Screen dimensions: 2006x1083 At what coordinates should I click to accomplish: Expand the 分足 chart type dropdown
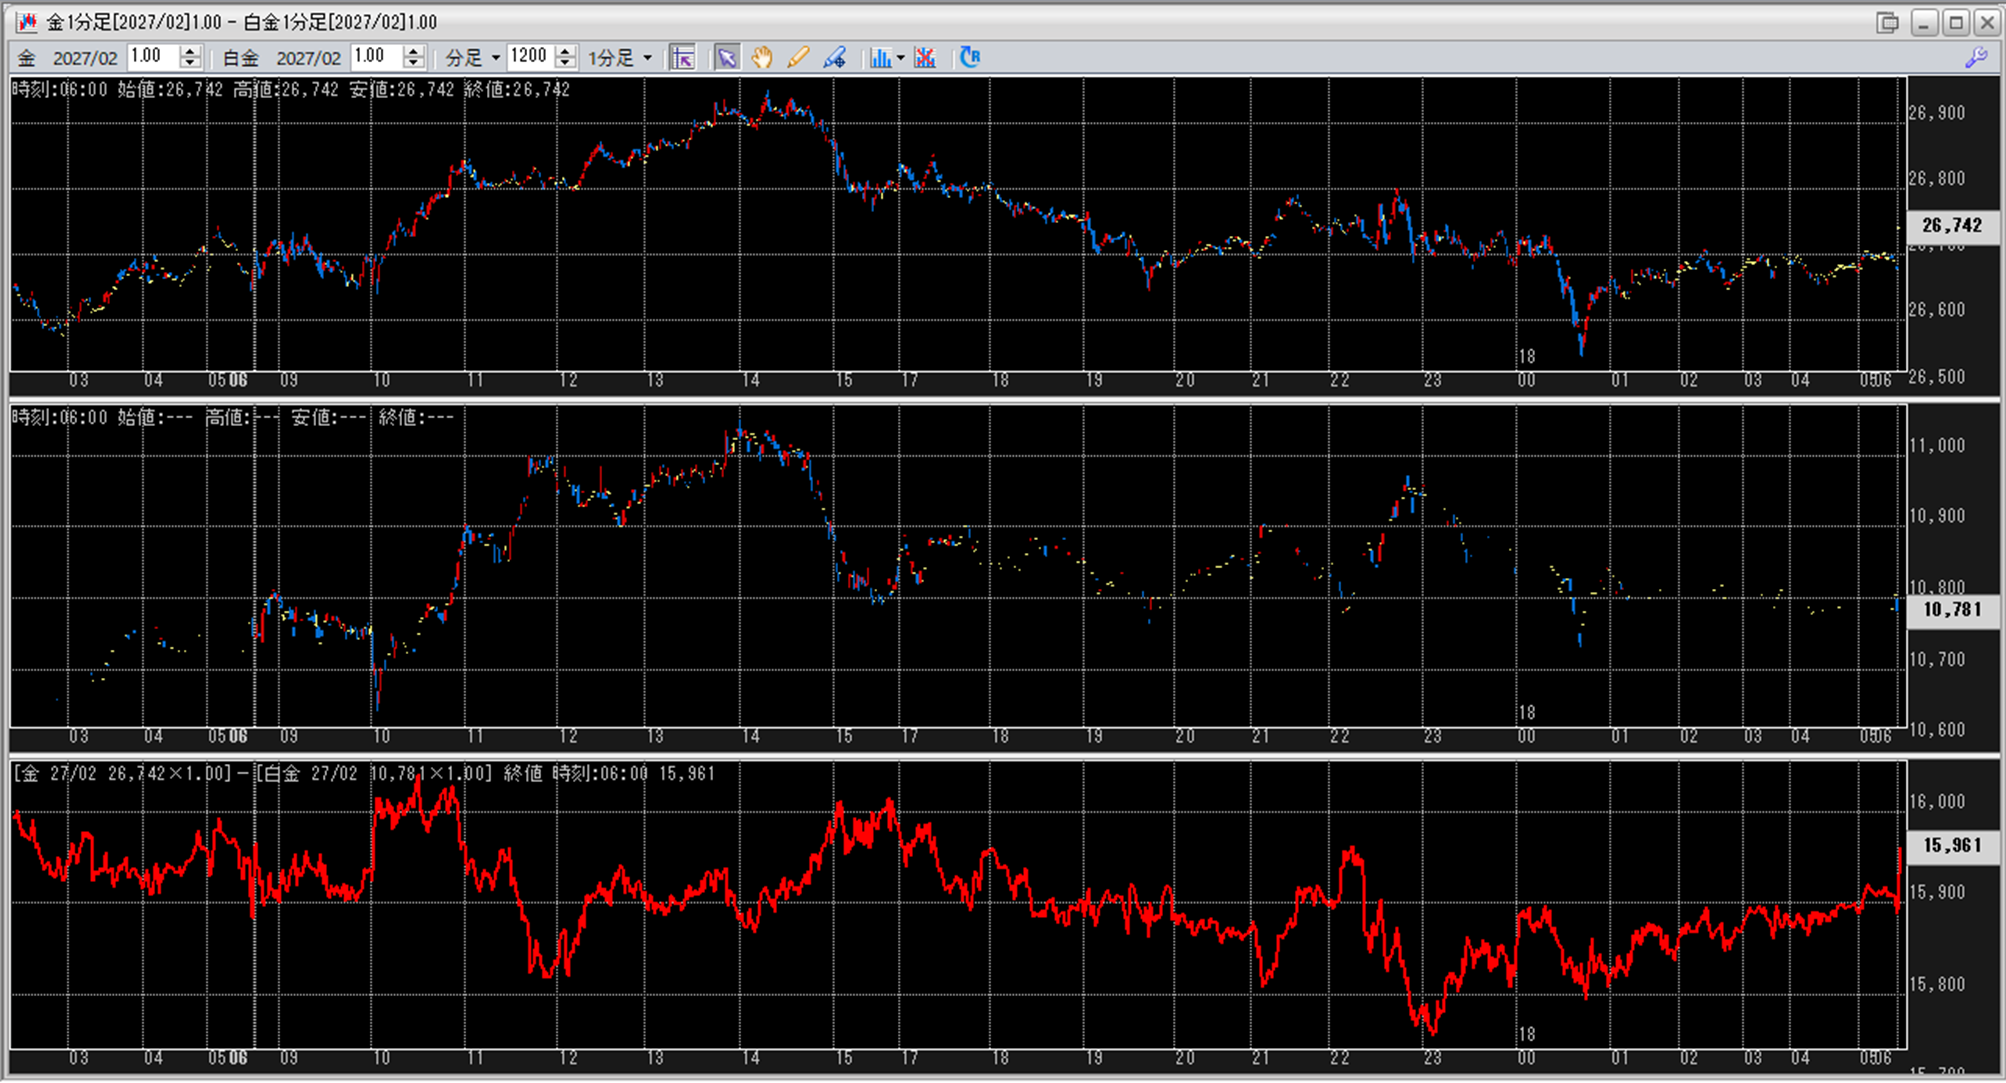(495, 58)
